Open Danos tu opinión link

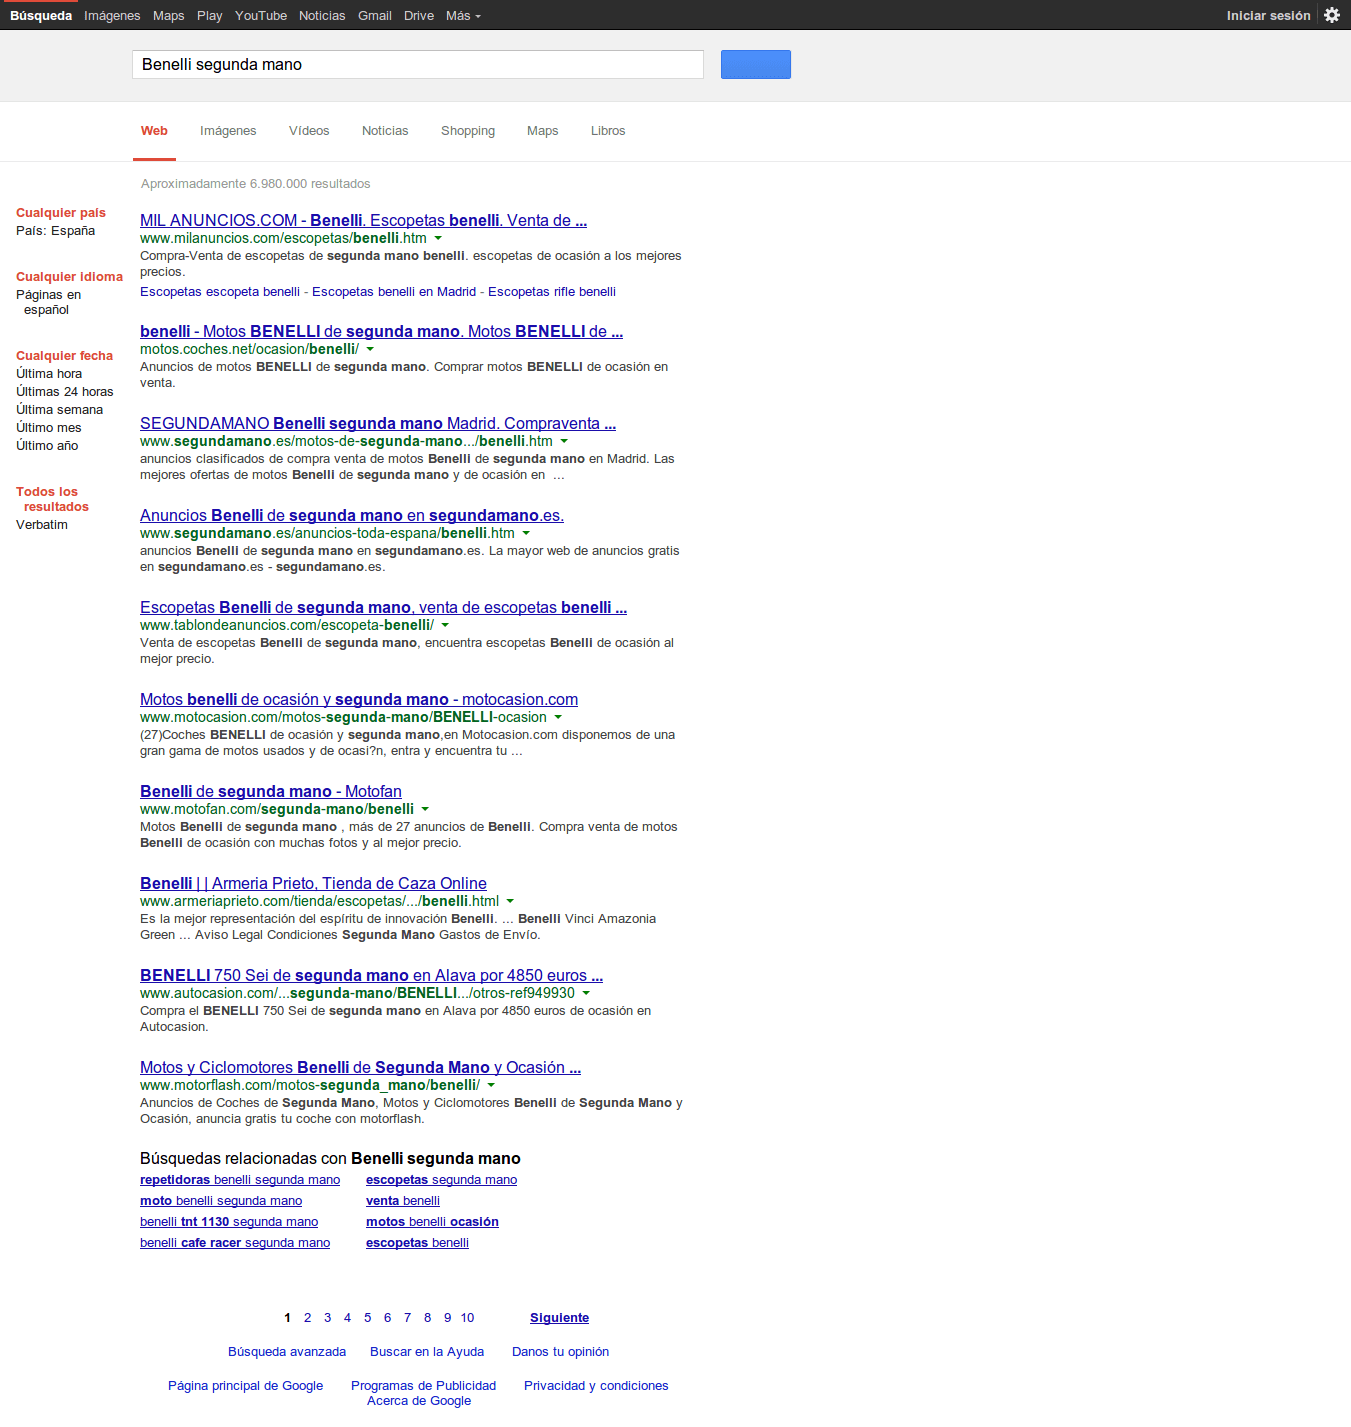(x=560, y=1352)
